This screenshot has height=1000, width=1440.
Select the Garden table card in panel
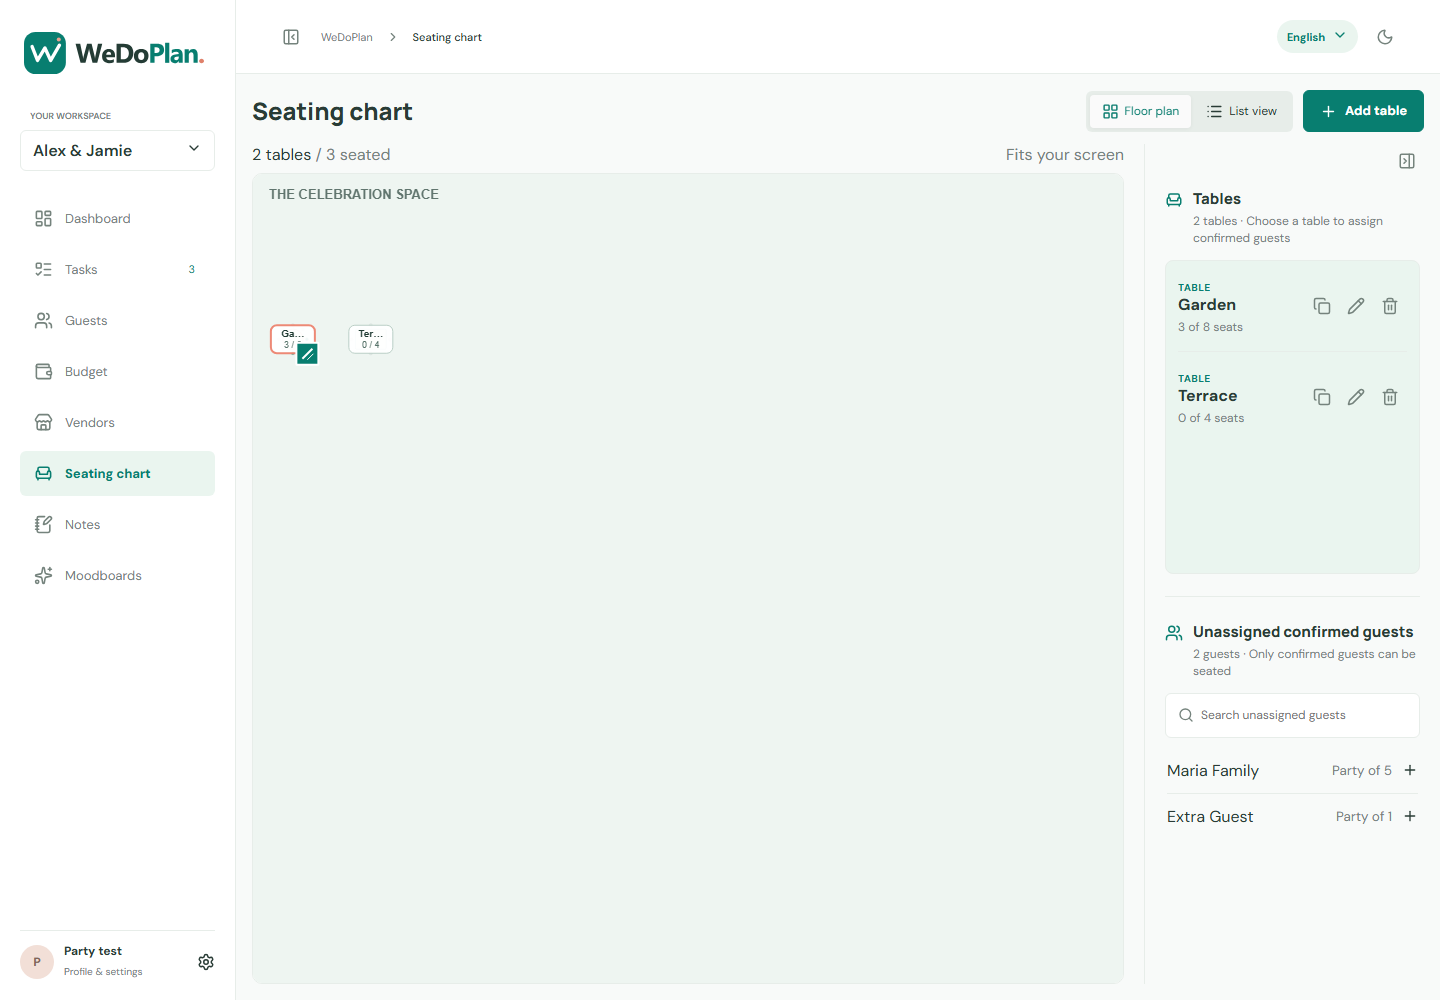point(1292,307)
